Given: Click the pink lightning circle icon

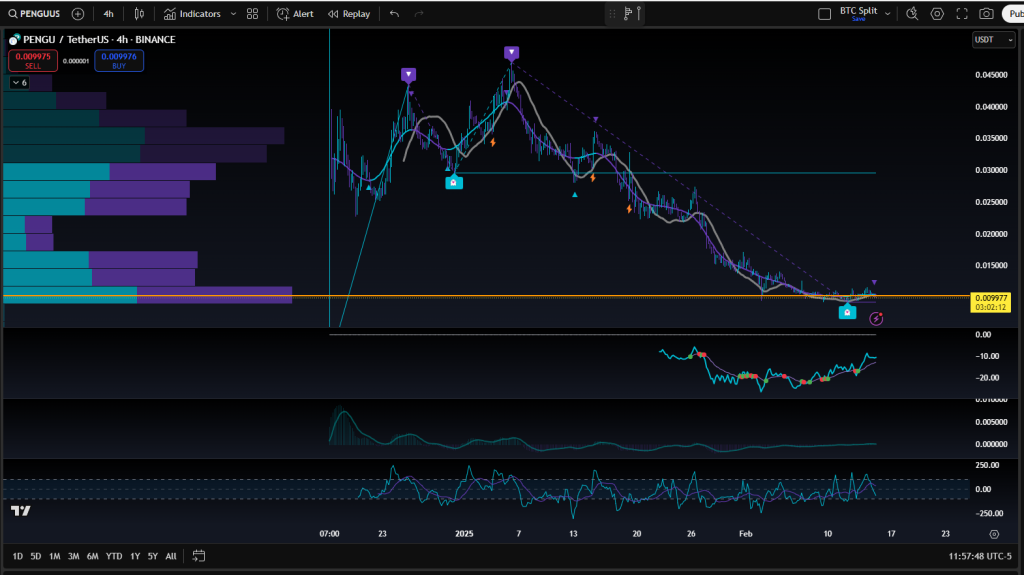Looking at the screenshot, I should click(x=876, y=319).
